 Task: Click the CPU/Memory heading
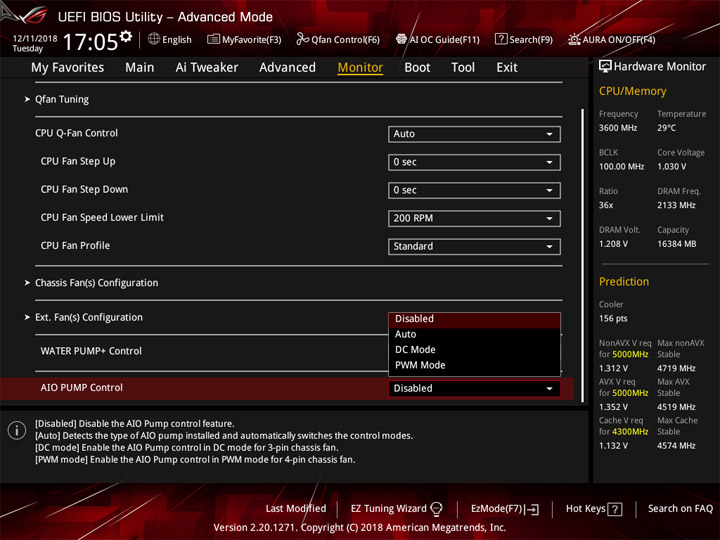[632, 91]
